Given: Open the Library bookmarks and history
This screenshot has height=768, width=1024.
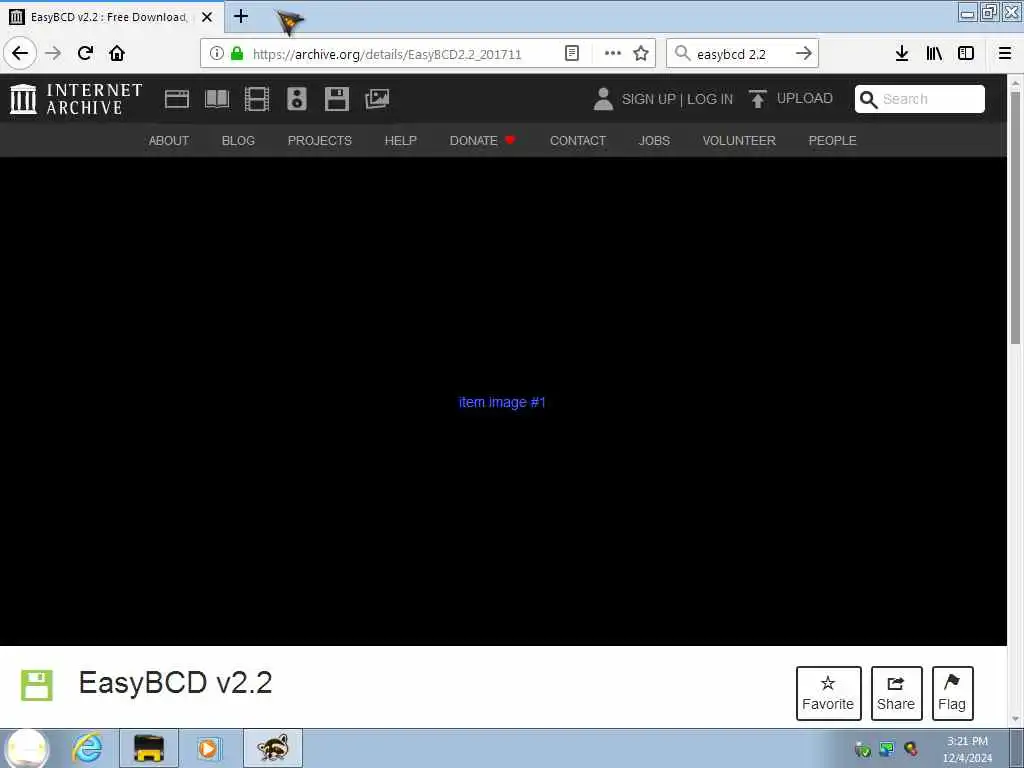Looking at the screenshot, I should tap(934, 54).
